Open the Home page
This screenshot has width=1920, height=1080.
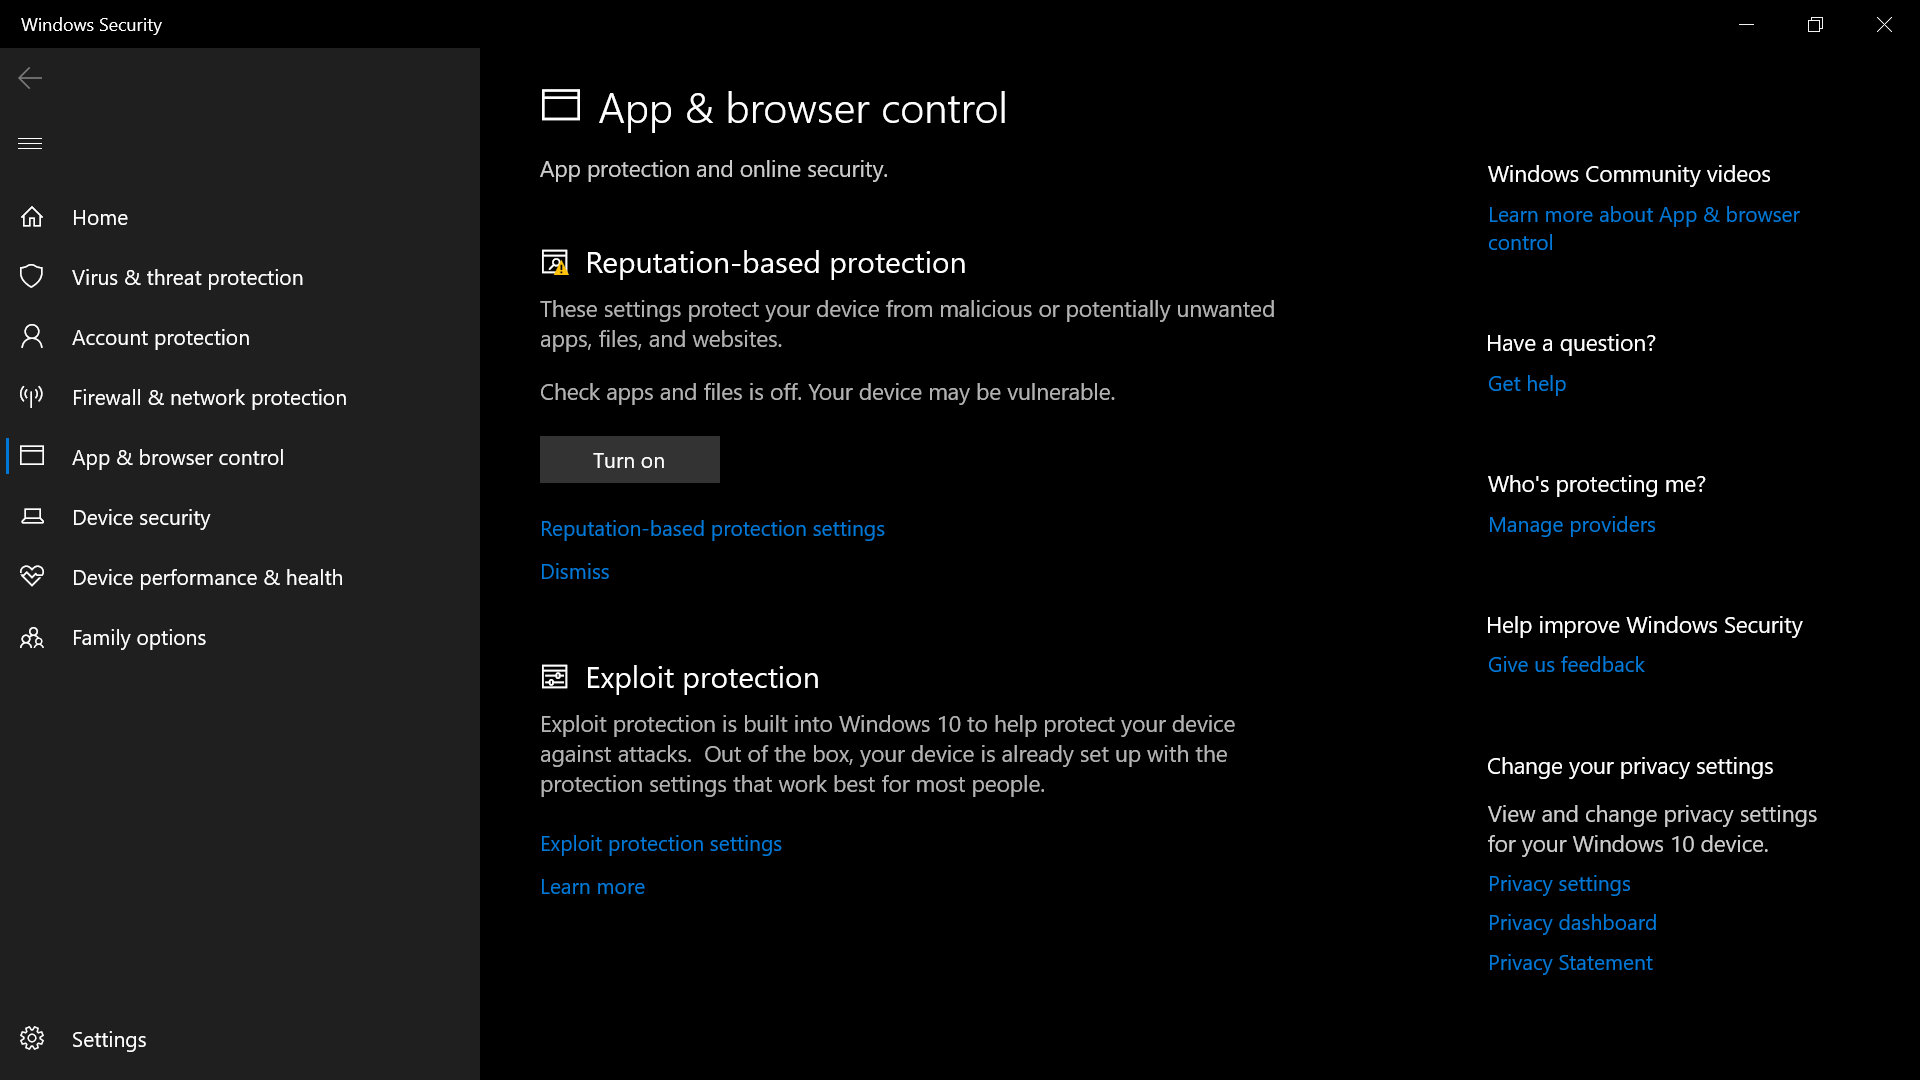[240, 217]
